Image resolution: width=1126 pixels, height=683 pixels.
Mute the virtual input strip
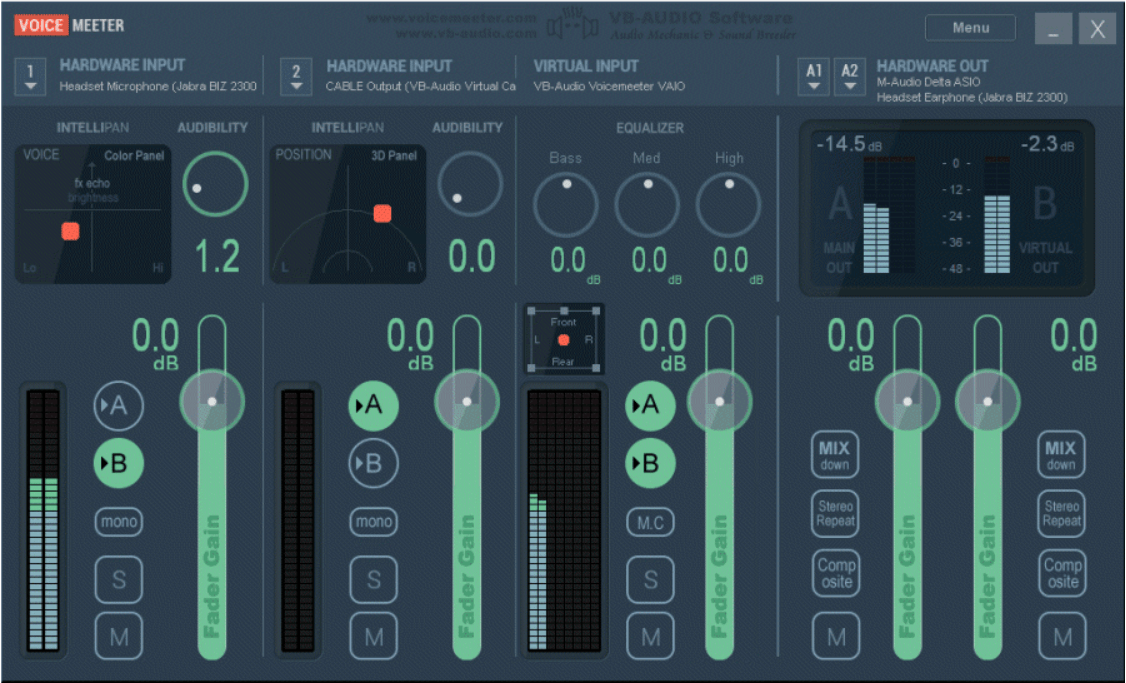click(x=650, y=636)
